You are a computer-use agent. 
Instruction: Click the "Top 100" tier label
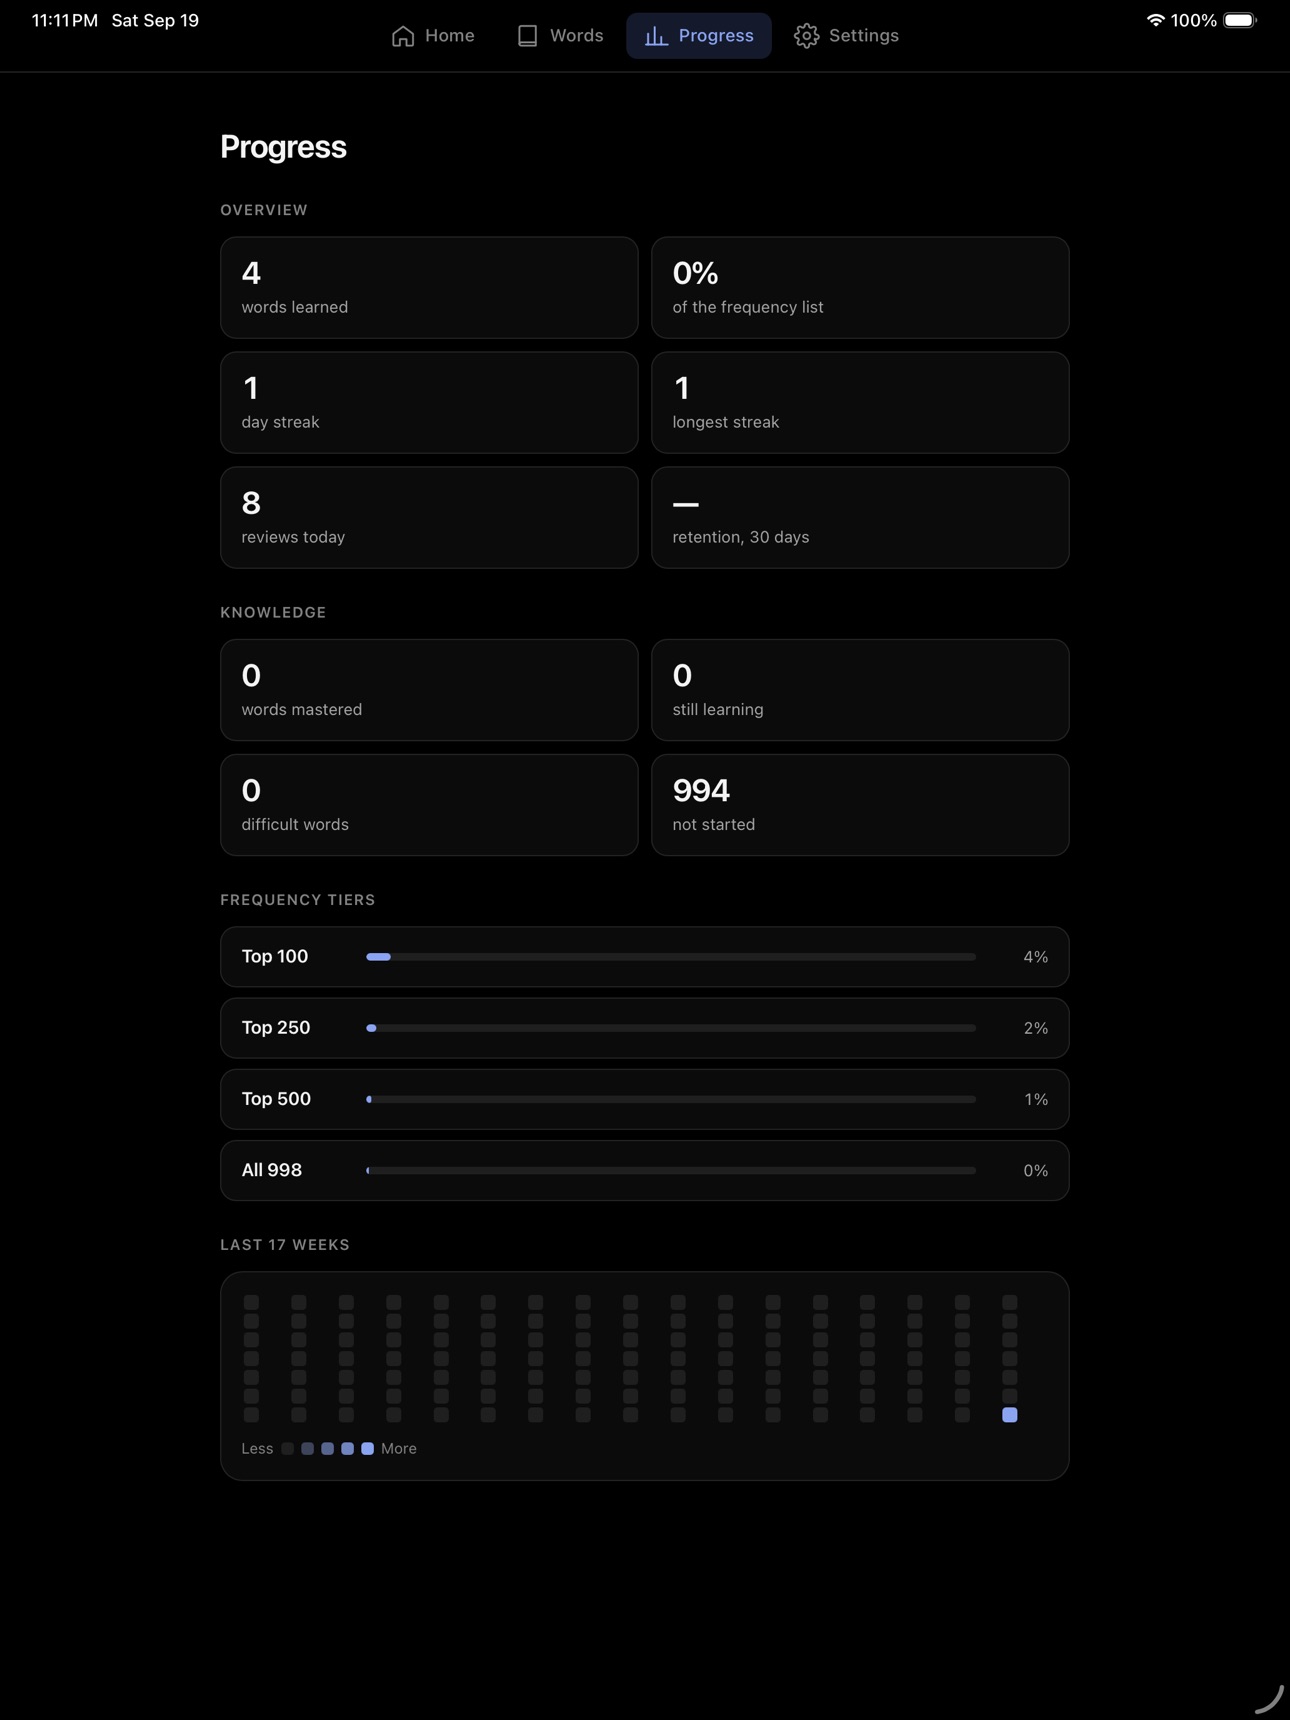(275, 957)
